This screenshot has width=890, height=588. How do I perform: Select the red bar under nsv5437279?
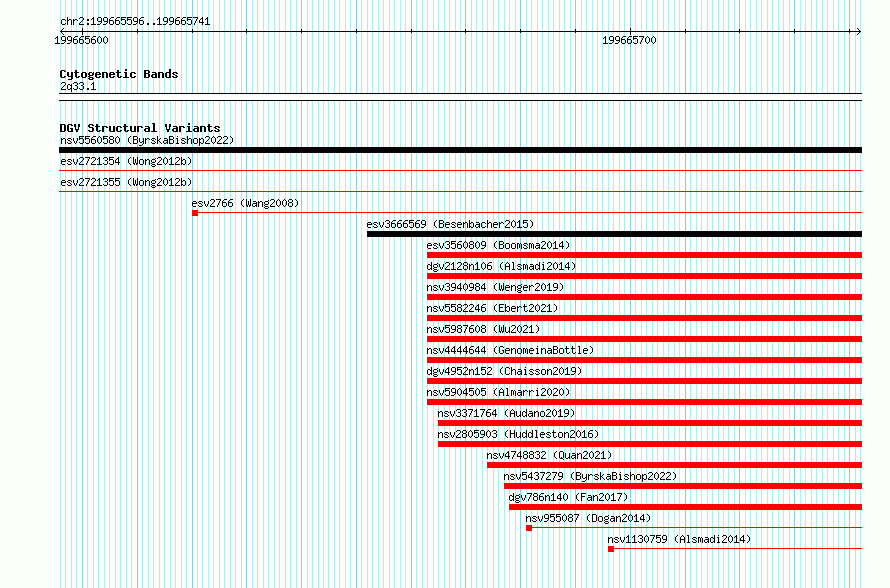(x=683, y=486)
